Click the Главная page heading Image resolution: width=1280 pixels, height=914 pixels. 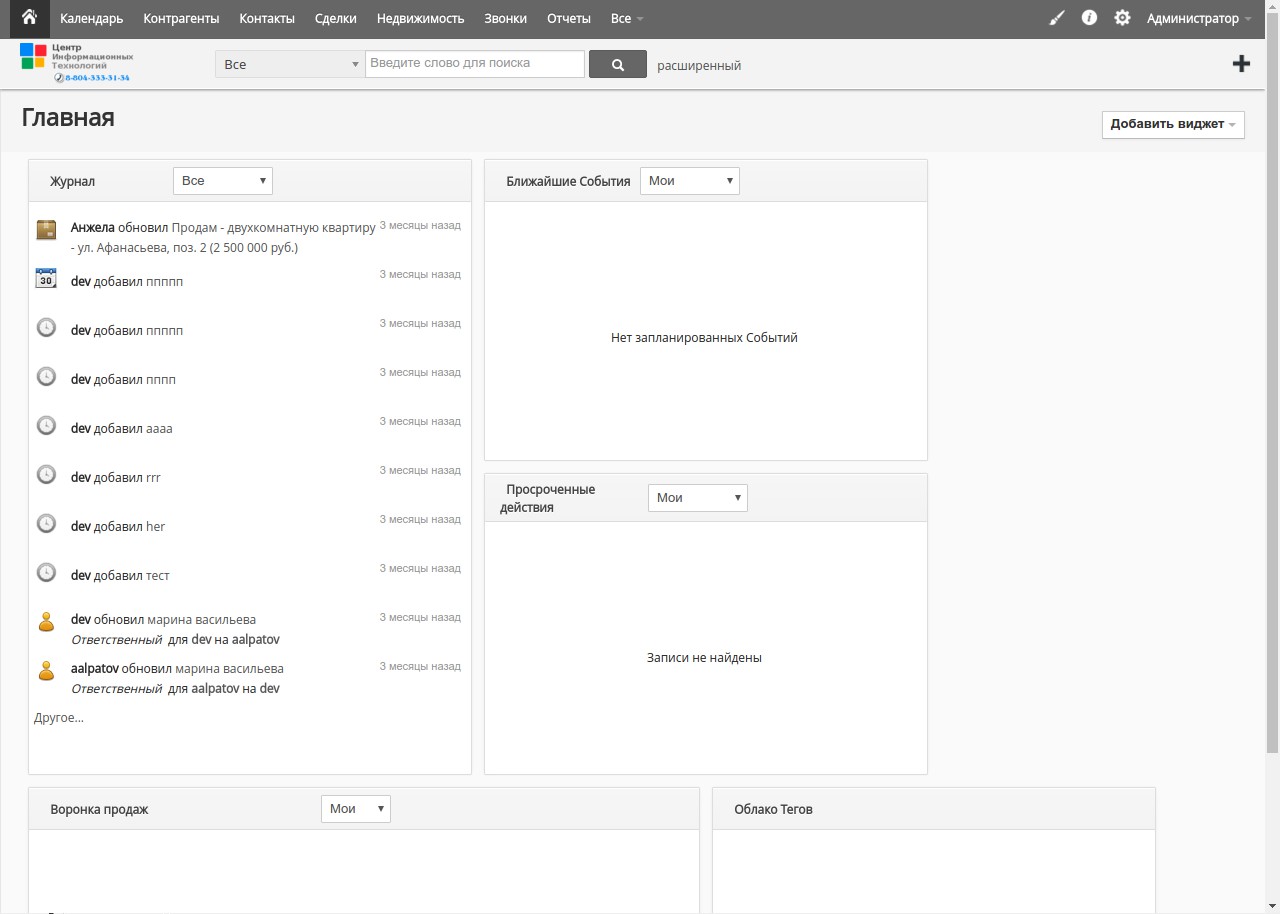point(68,117)
